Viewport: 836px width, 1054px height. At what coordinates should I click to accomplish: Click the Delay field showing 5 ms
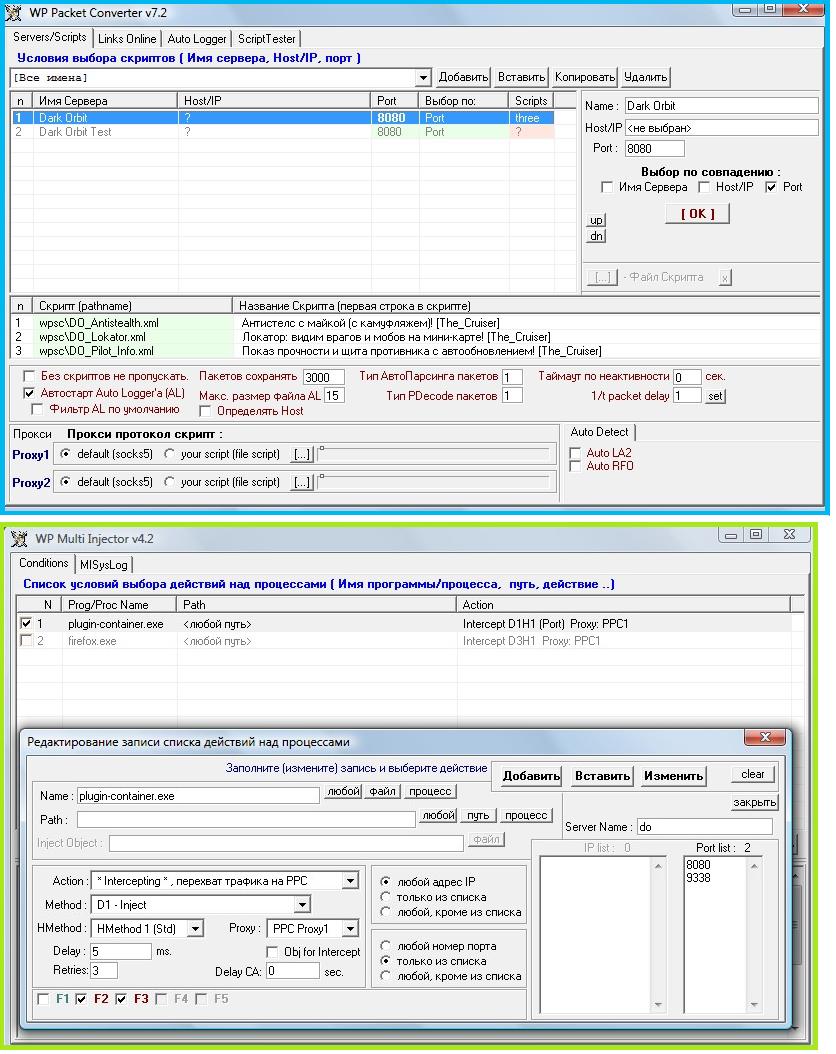pyautogui.click(x=121, y=952)
